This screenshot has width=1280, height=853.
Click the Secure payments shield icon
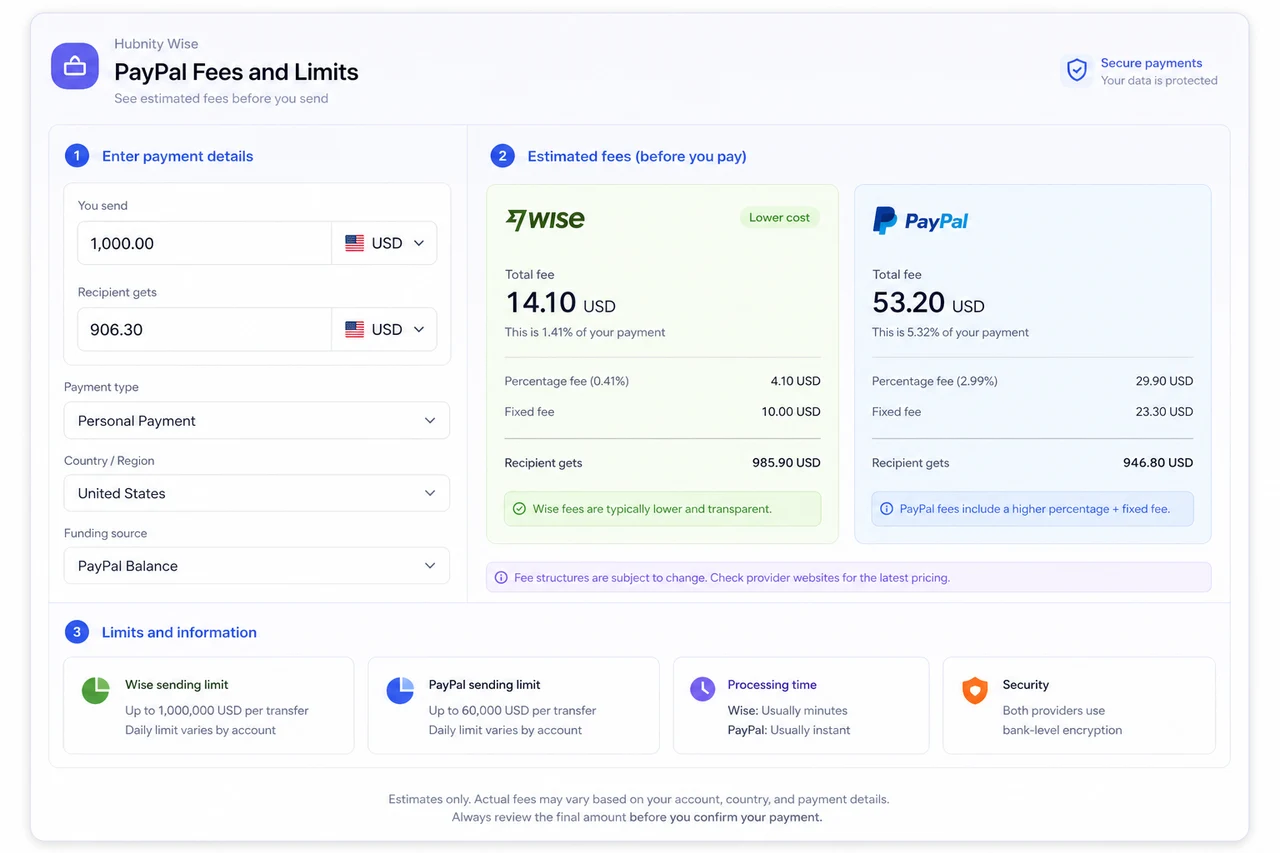(1077, 70)
